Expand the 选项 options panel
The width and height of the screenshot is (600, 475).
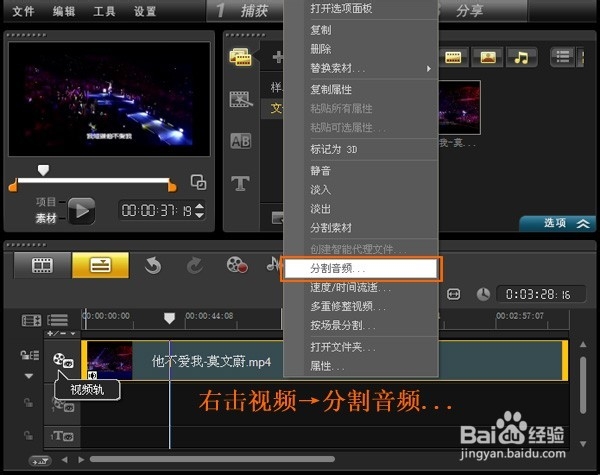tap(558, 223)
